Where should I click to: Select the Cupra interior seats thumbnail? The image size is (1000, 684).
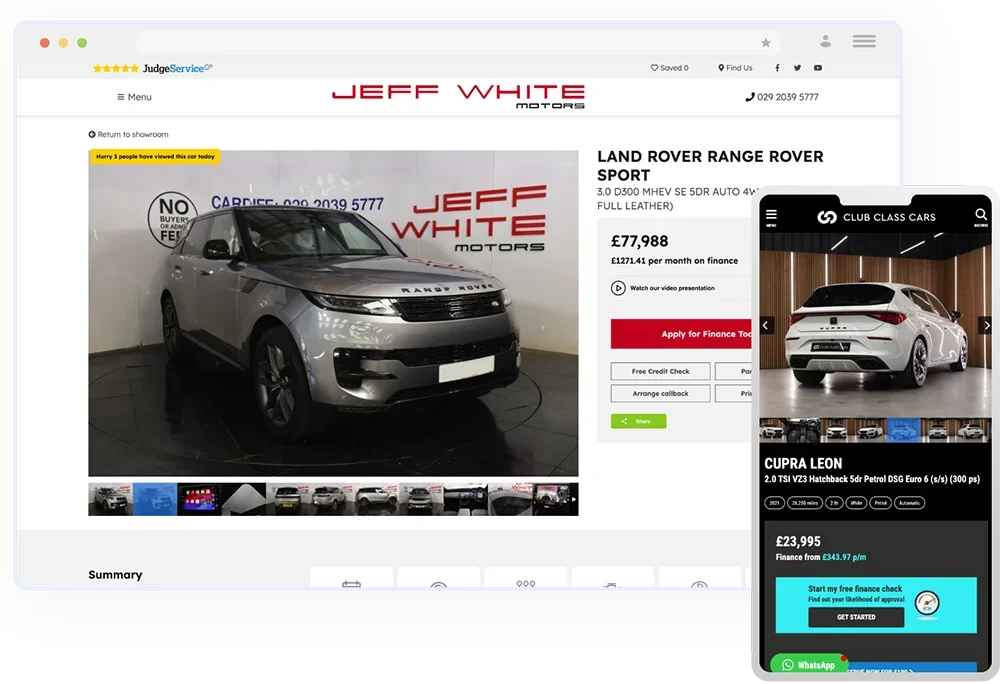[x=801, y=430]
